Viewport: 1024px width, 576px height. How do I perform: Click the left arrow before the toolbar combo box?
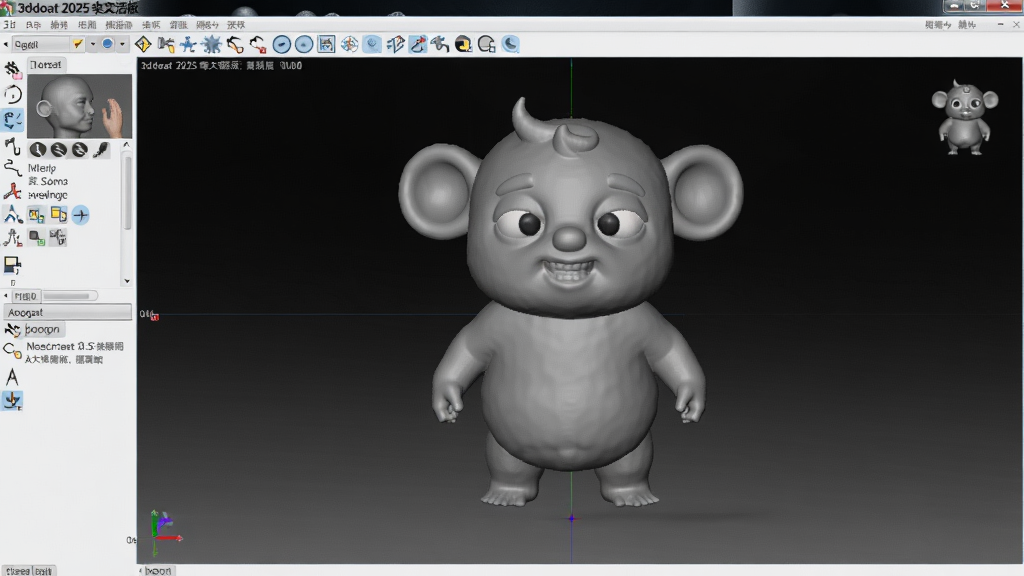(x=6, y=44)
